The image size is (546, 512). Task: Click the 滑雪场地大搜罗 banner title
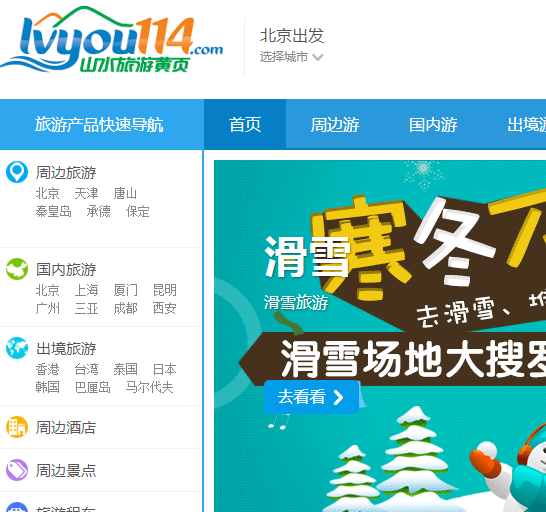[413, 358]
